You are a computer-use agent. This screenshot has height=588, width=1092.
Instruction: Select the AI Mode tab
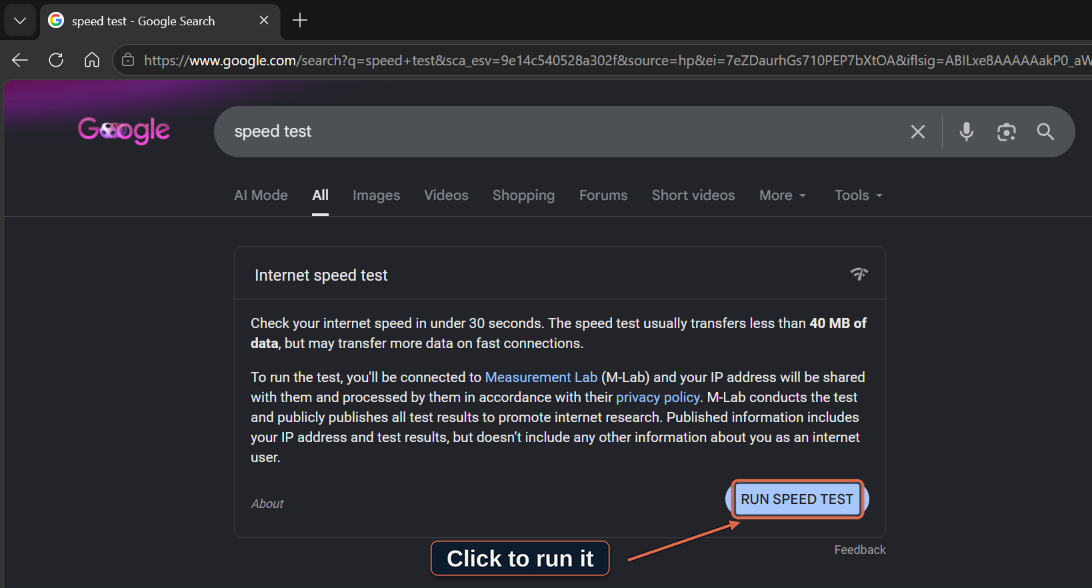(260, 196)
